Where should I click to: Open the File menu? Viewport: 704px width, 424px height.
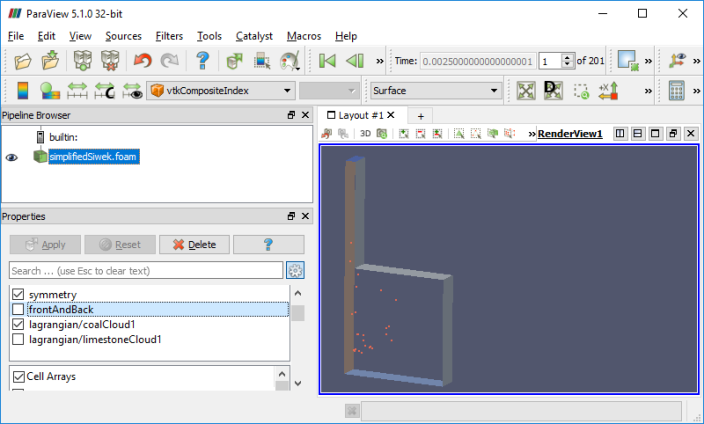point(16,36)
